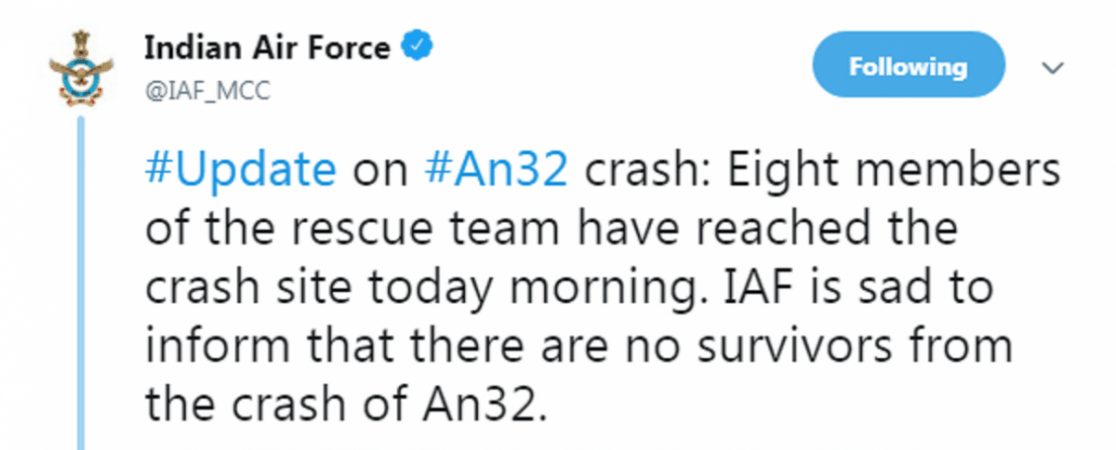Click the blue verified badge checkmark
Screen dimensions: 1116x450
coord(418,48)
